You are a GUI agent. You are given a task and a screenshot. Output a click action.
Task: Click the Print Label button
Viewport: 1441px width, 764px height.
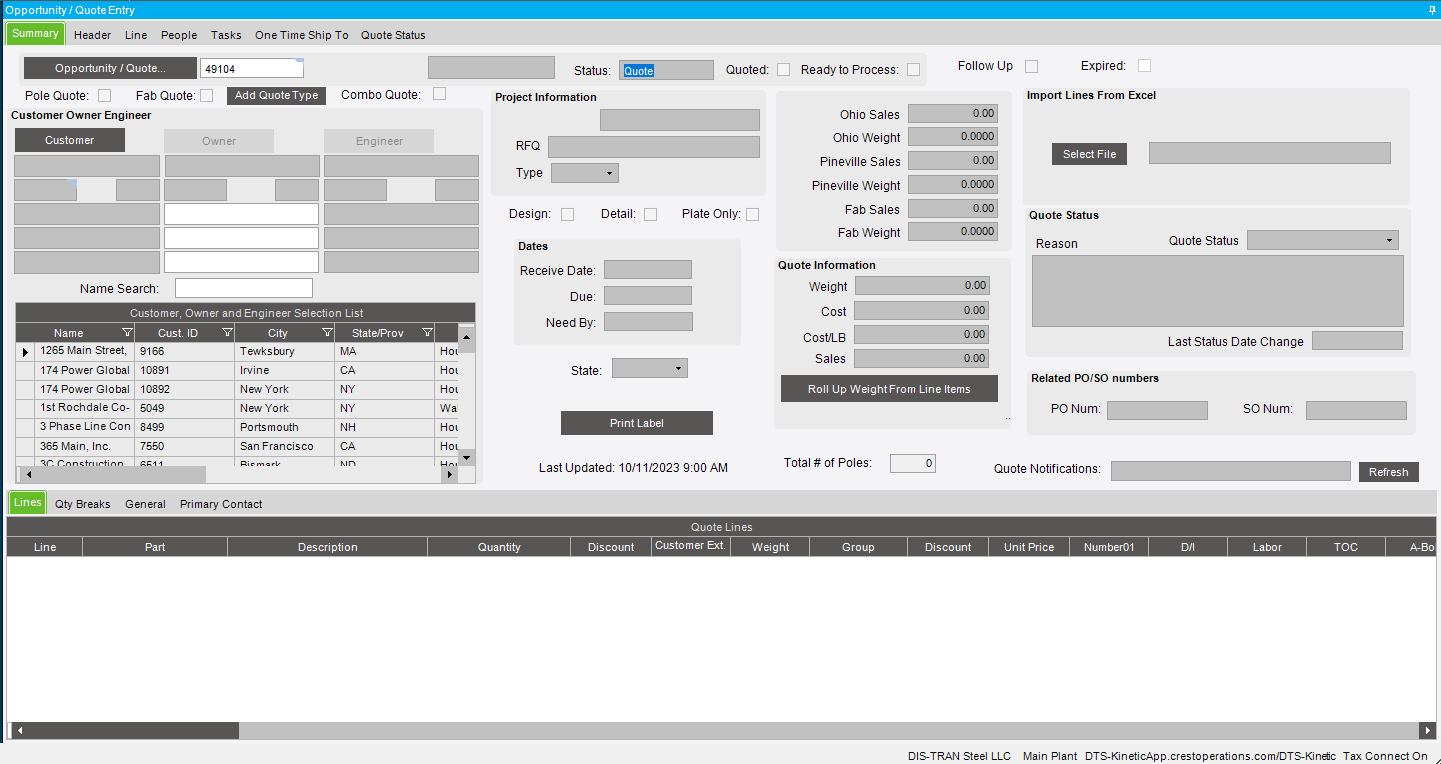tap(637, 423)
